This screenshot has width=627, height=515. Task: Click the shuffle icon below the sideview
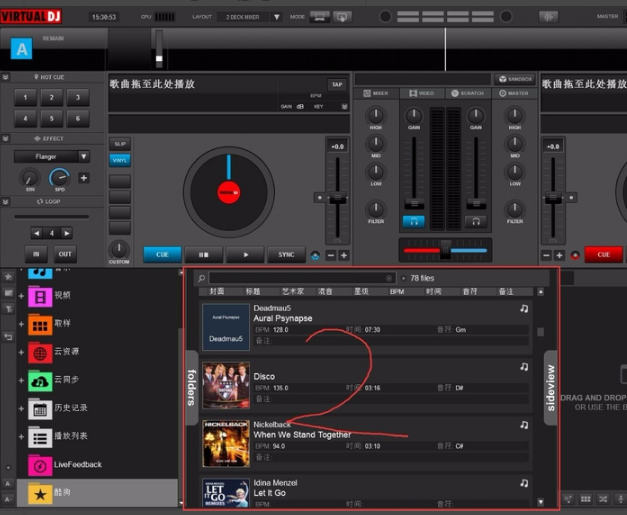point(603,499)
